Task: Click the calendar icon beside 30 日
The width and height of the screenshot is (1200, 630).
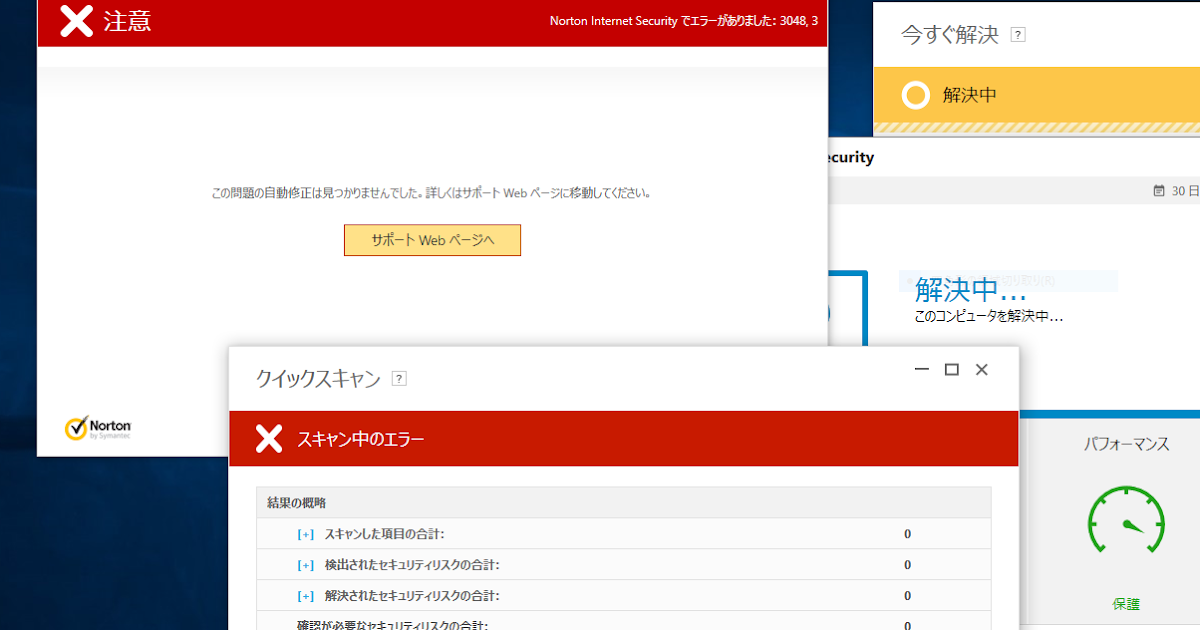Action: click(1159, 191)
